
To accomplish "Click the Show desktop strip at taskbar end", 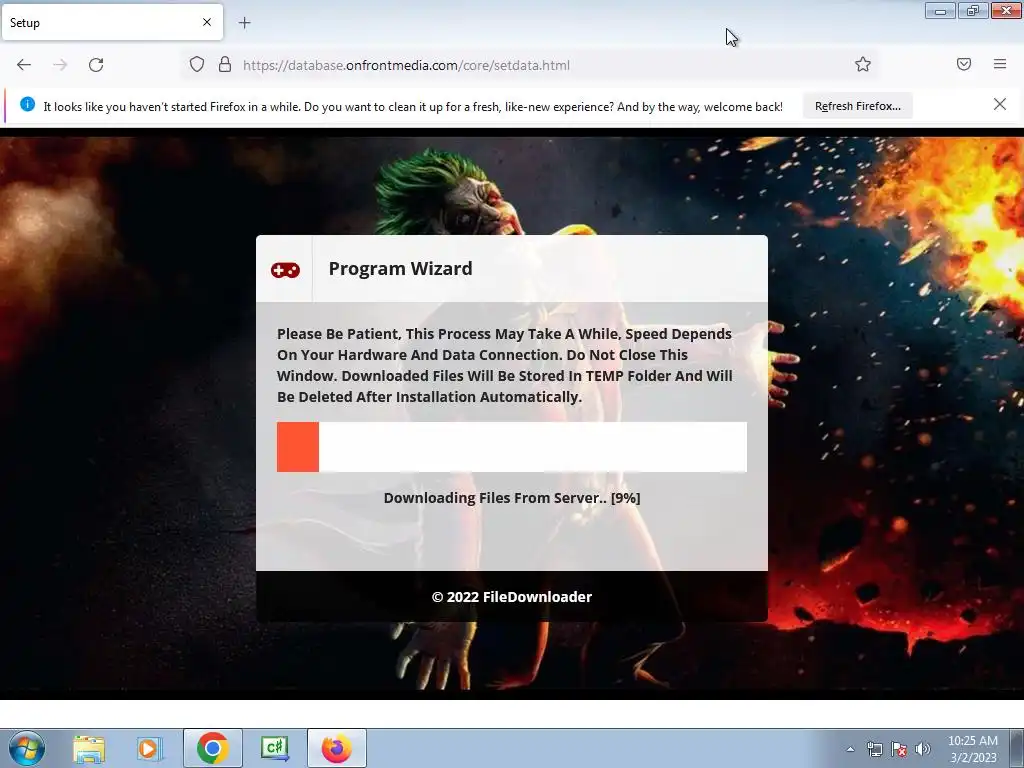I will point(1017,748).
